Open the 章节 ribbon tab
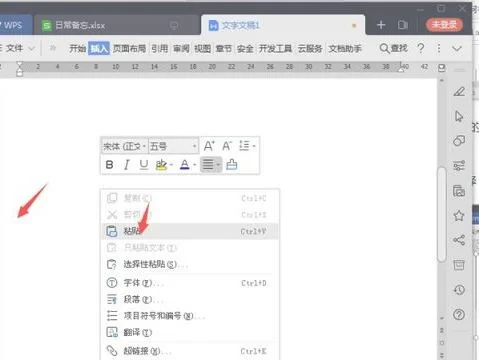 click(224, 49)
